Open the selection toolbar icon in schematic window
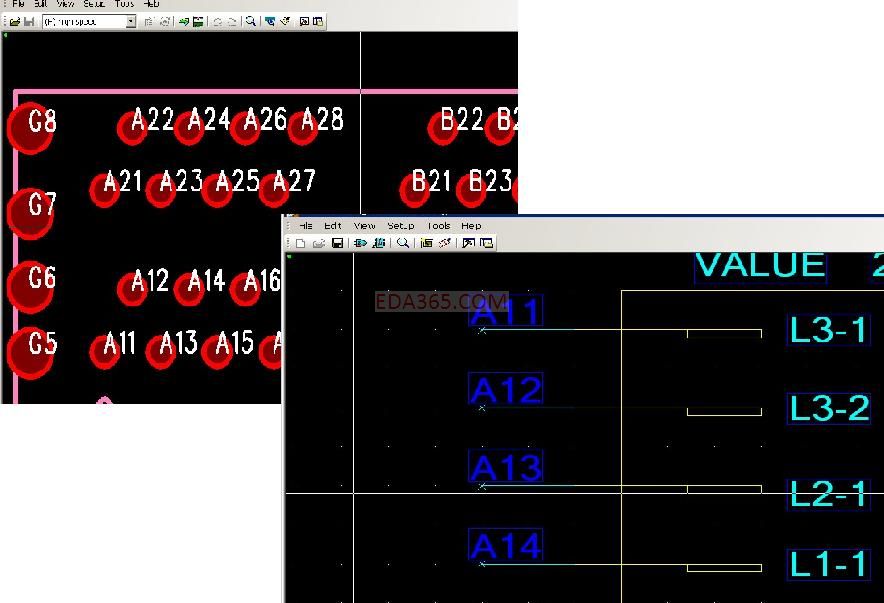This screenshot has height=603, width=884. click(360, 243)
